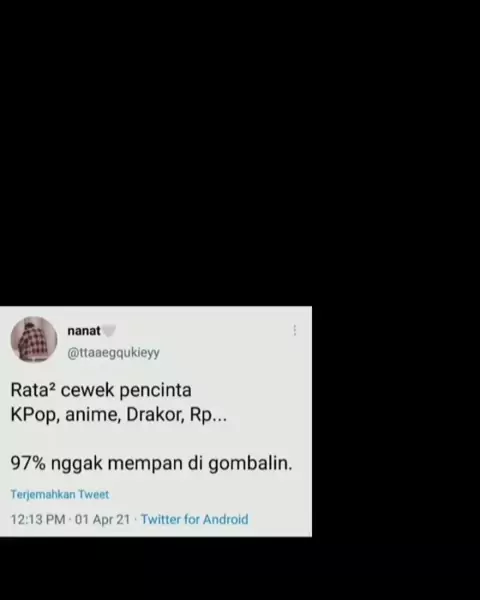Viewport: 480px width, 600px height.
Task: Click the words 'nggak mempan' in the tweet
Action: coord(117,464)
